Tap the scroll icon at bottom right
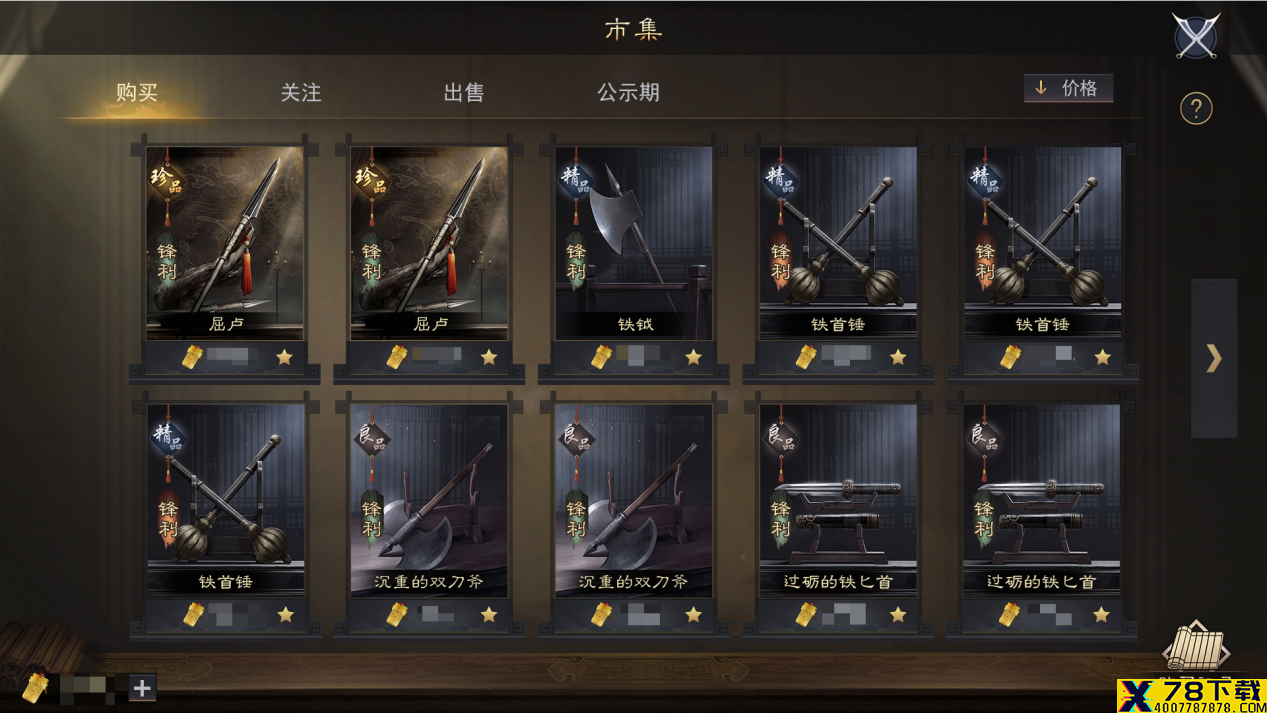1267x713 pixels. pos(1196,647)
